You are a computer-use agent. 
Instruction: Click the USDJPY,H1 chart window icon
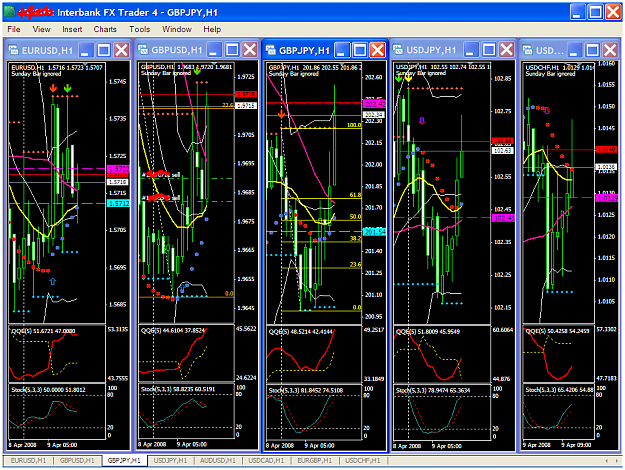398,50
